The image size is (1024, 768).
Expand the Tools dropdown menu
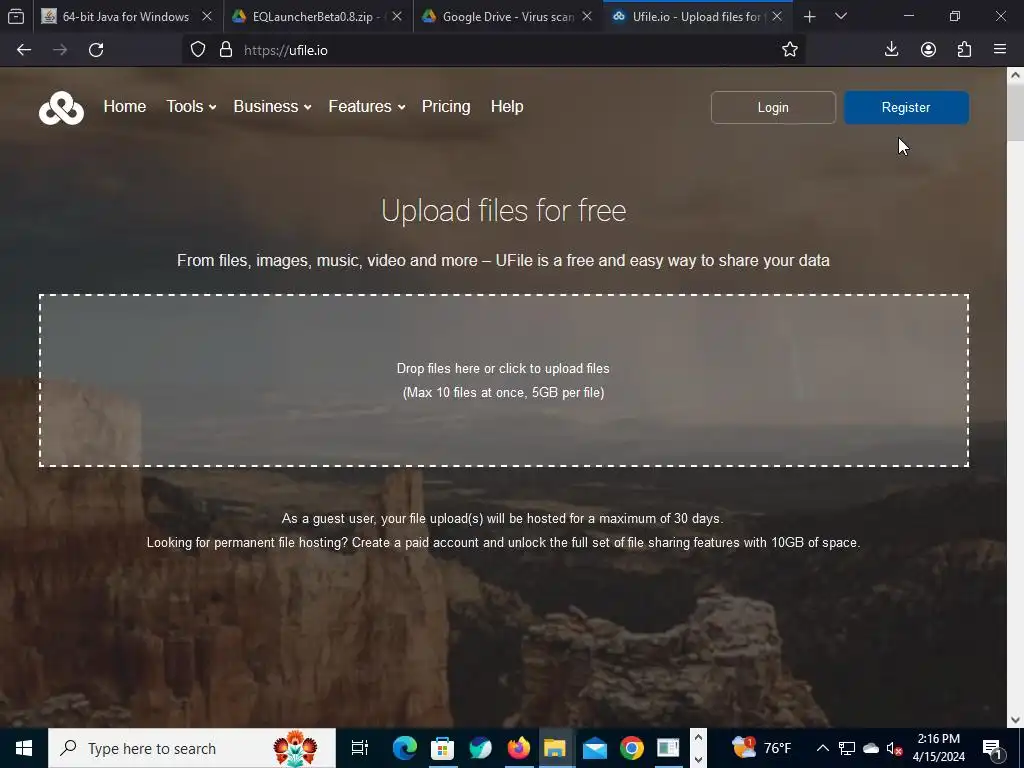[x=191, y=106]
